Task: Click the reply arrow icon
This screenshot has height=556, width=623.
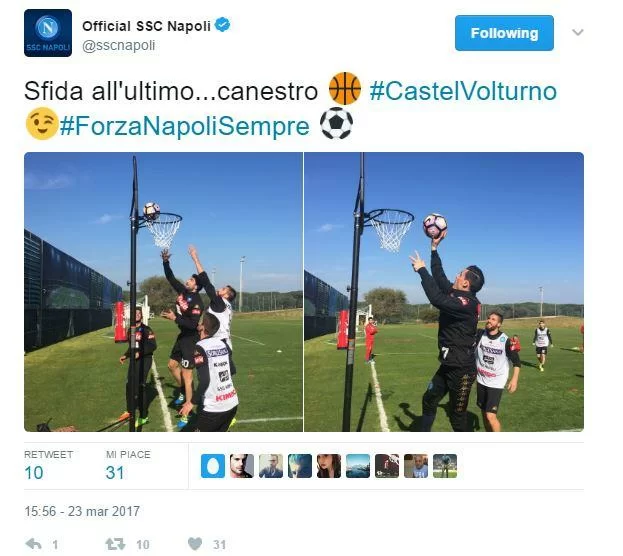Action: tap(34, 544)
